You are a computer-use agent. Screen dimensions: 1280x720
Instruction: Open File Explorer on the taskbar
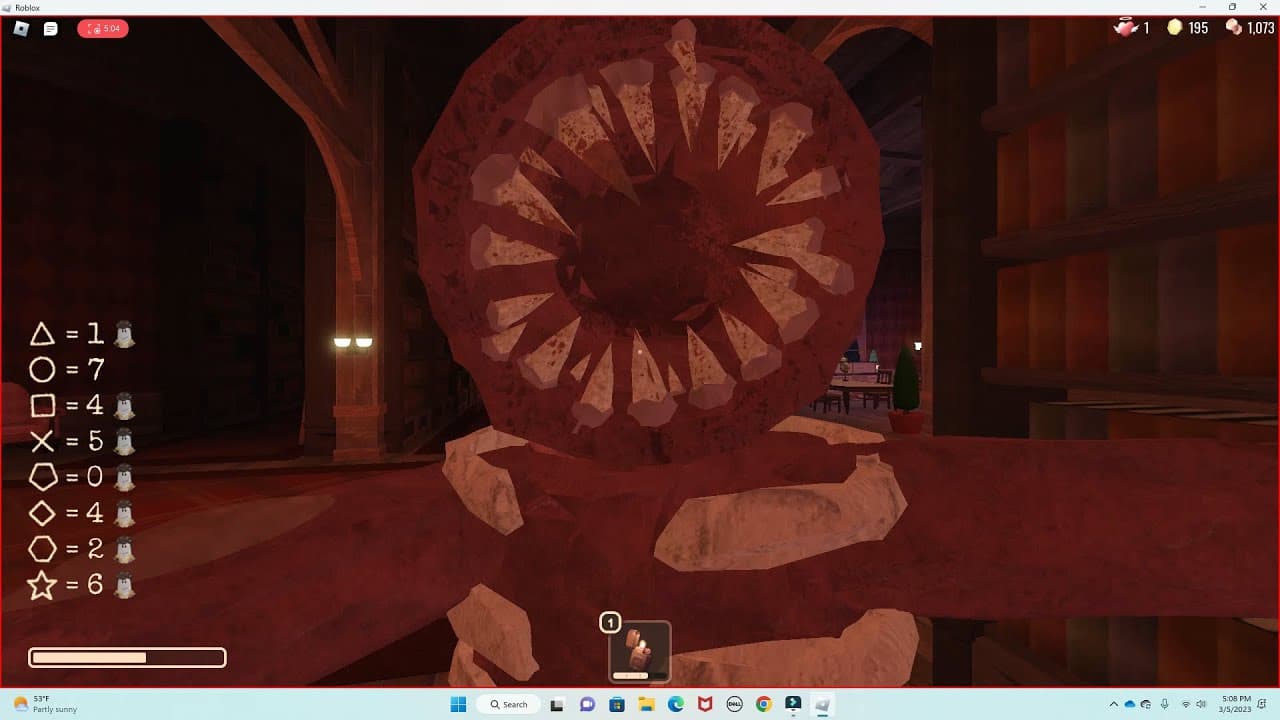(646, 704)
